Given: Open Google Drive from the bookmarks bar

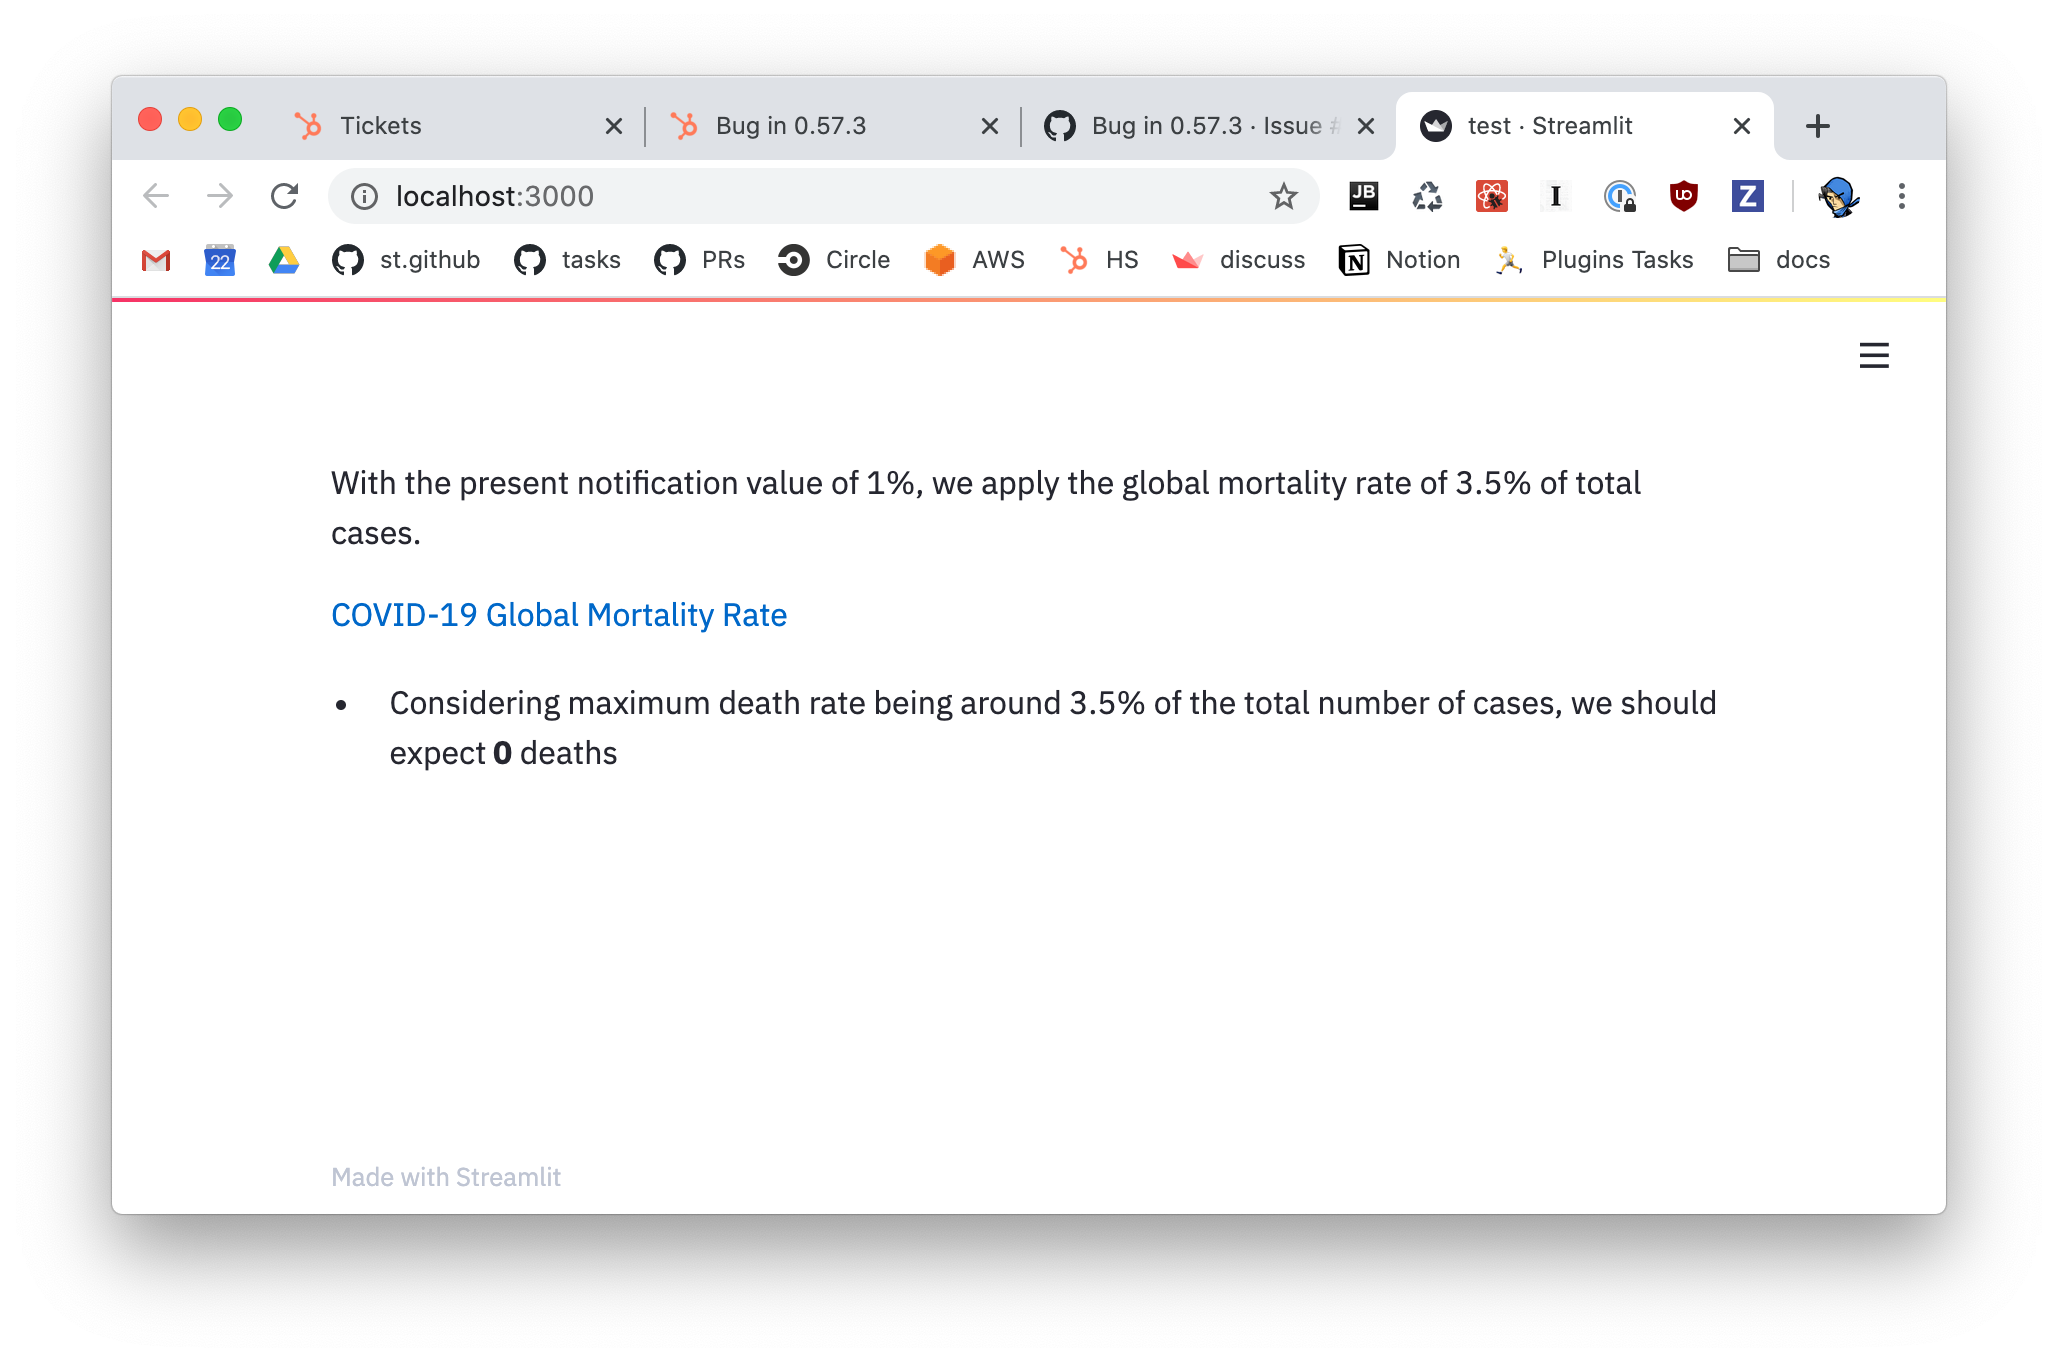Looking at the screenshot, I should [283, 260].
